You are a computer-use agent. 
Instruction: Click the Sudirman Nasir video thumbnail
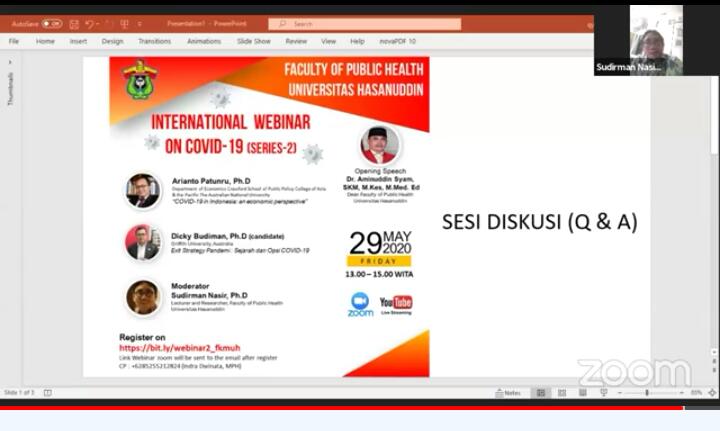(x=656, y=40)
